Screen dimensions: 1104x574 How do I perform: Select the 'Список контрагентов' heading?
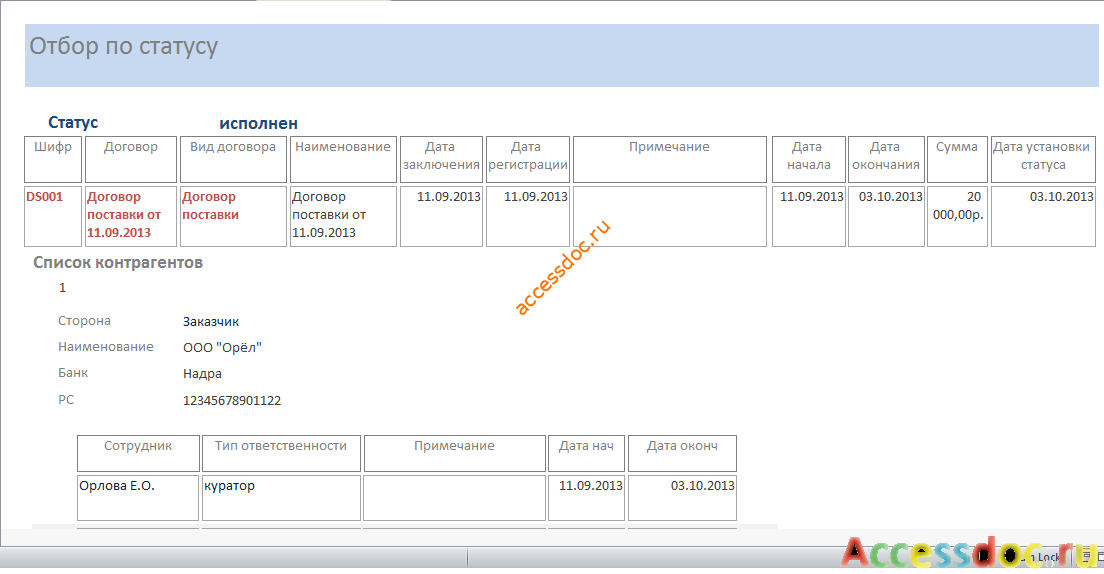(118, 263)
